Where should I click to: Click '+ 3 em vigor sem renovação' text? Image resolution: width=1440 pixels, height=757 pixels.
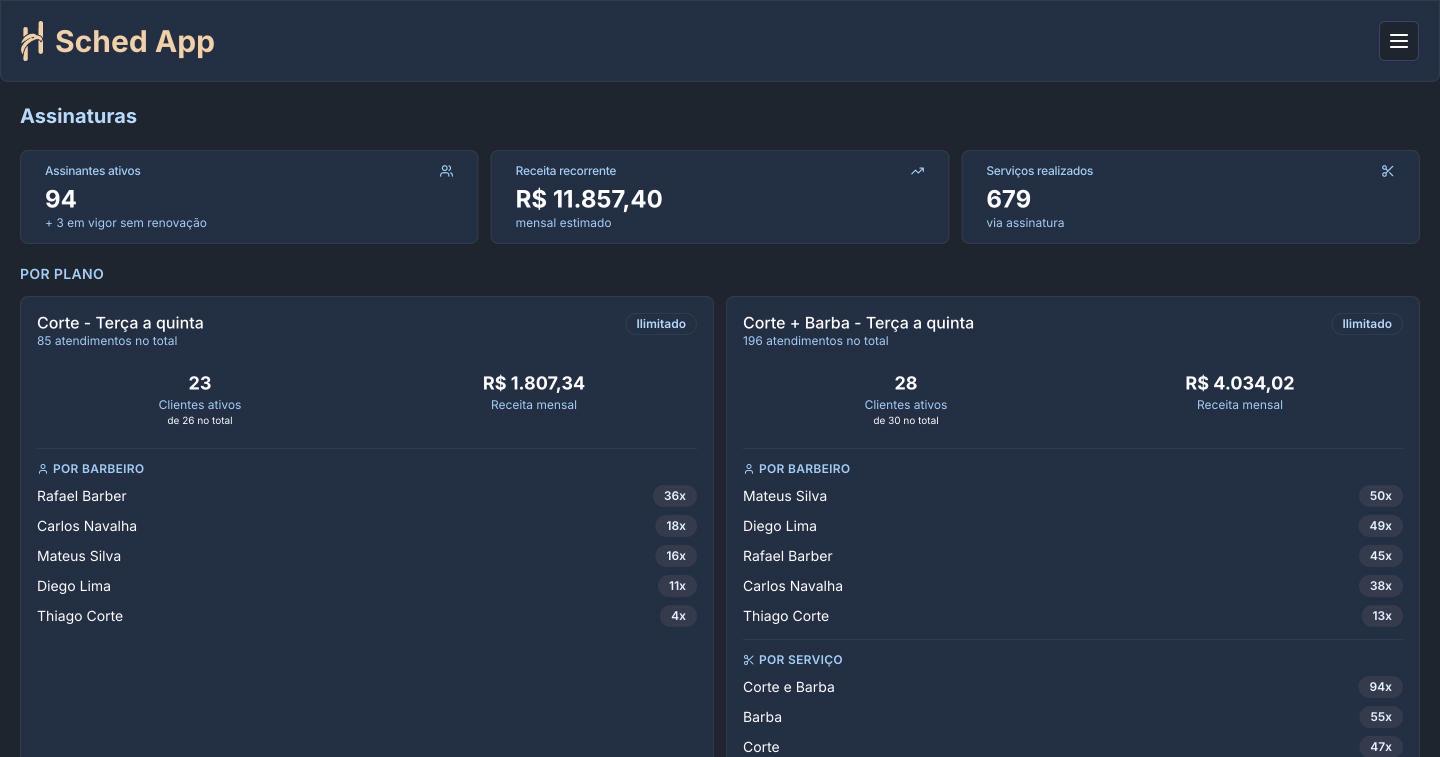click(x=126, y=223)
